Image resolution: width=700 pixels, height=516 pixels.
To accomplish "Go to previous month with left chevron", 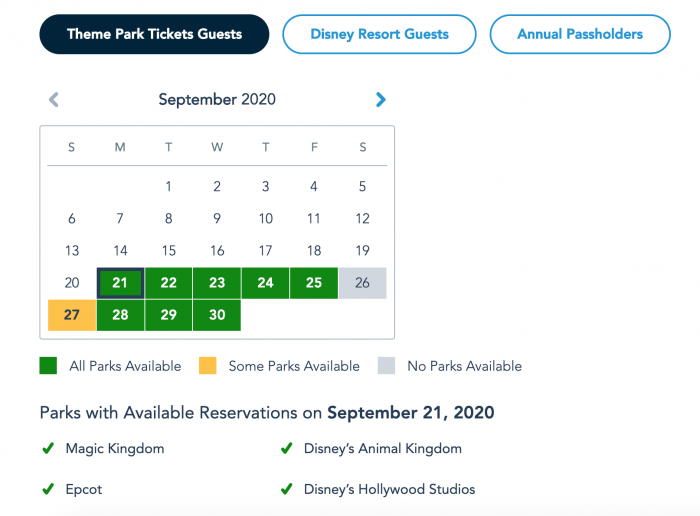I will [x=54, y=100].
